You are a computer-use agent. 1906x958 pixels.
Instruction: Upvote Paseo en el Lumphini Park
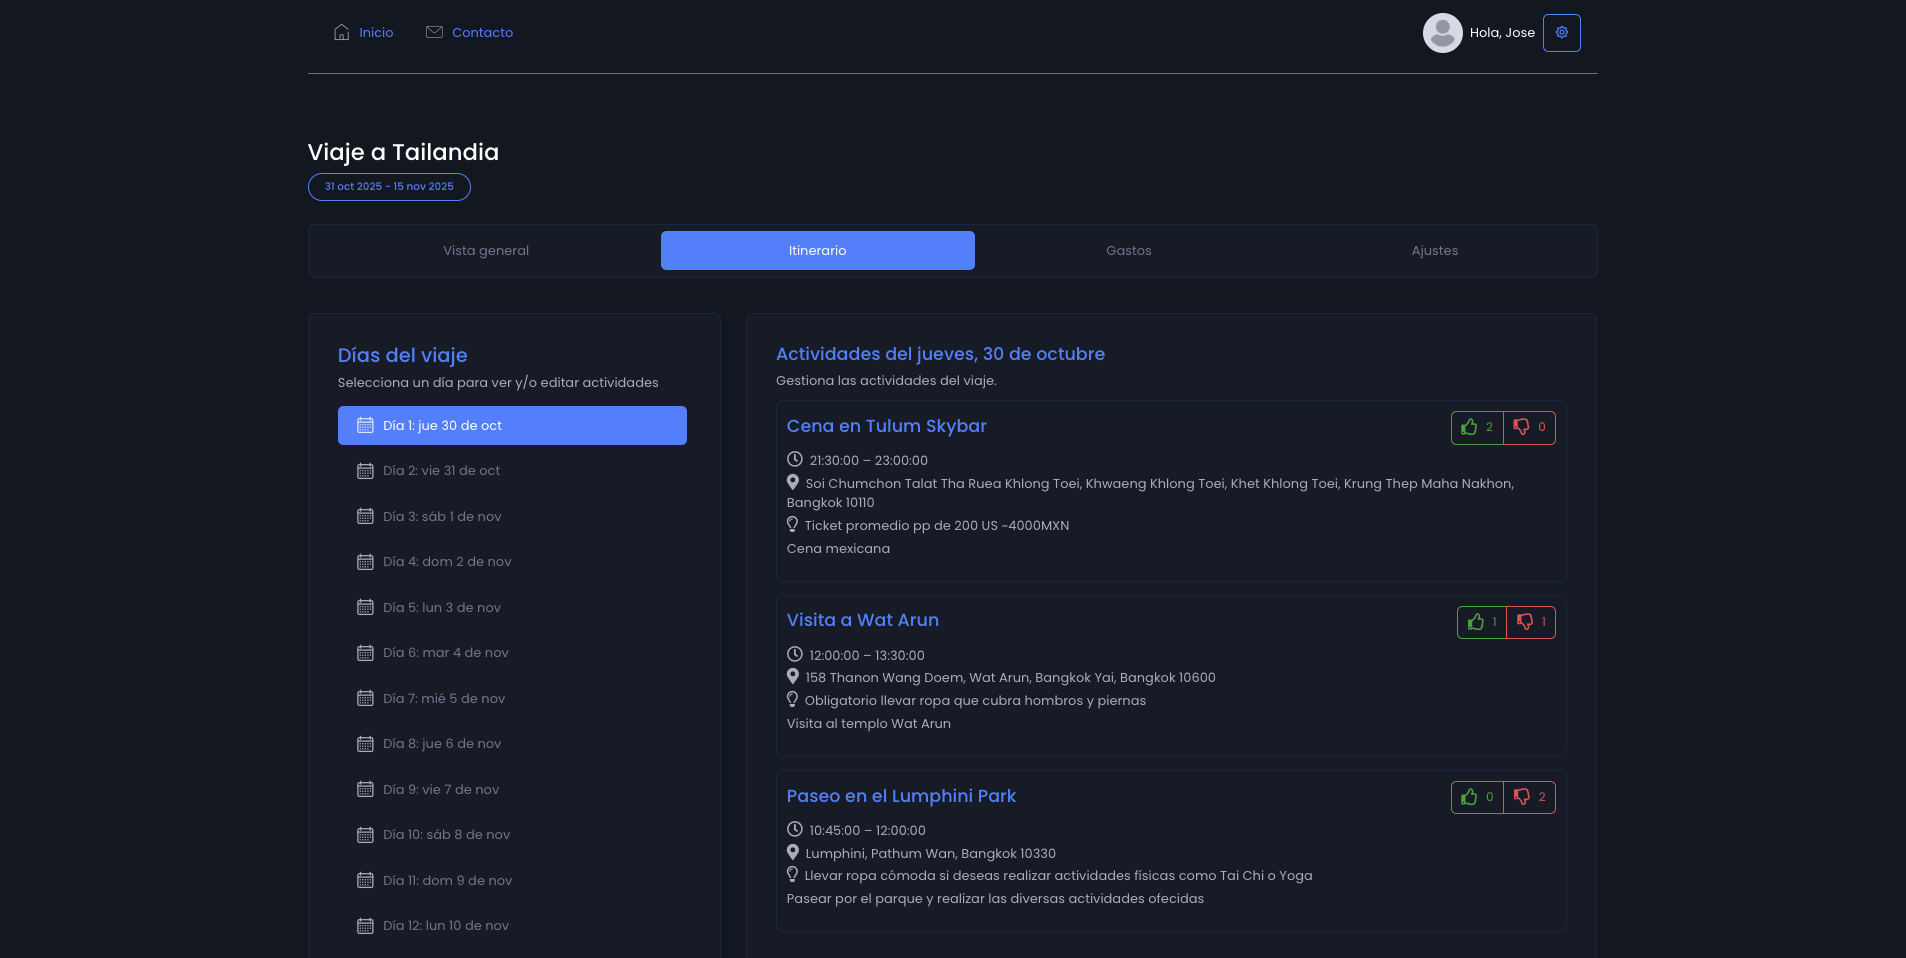coord(1477,797)
